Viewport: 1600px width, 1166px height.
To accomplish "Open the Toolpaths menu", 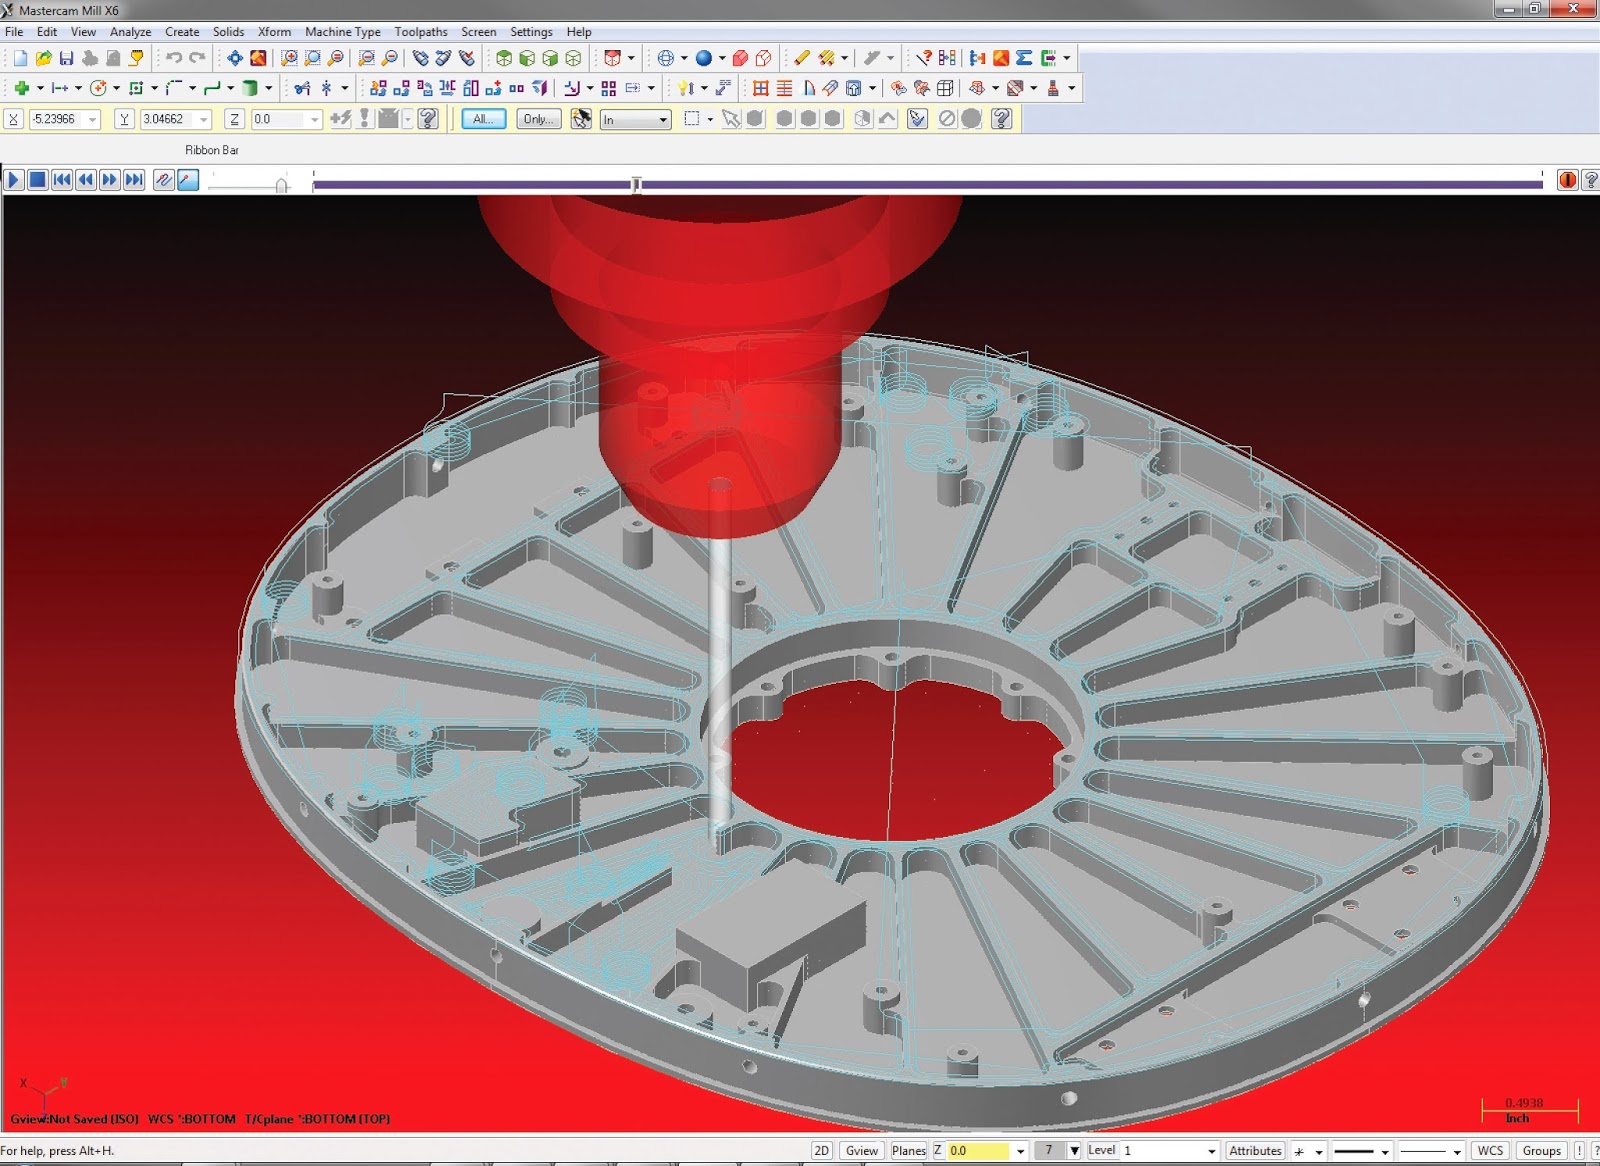I will pos(421,32).
